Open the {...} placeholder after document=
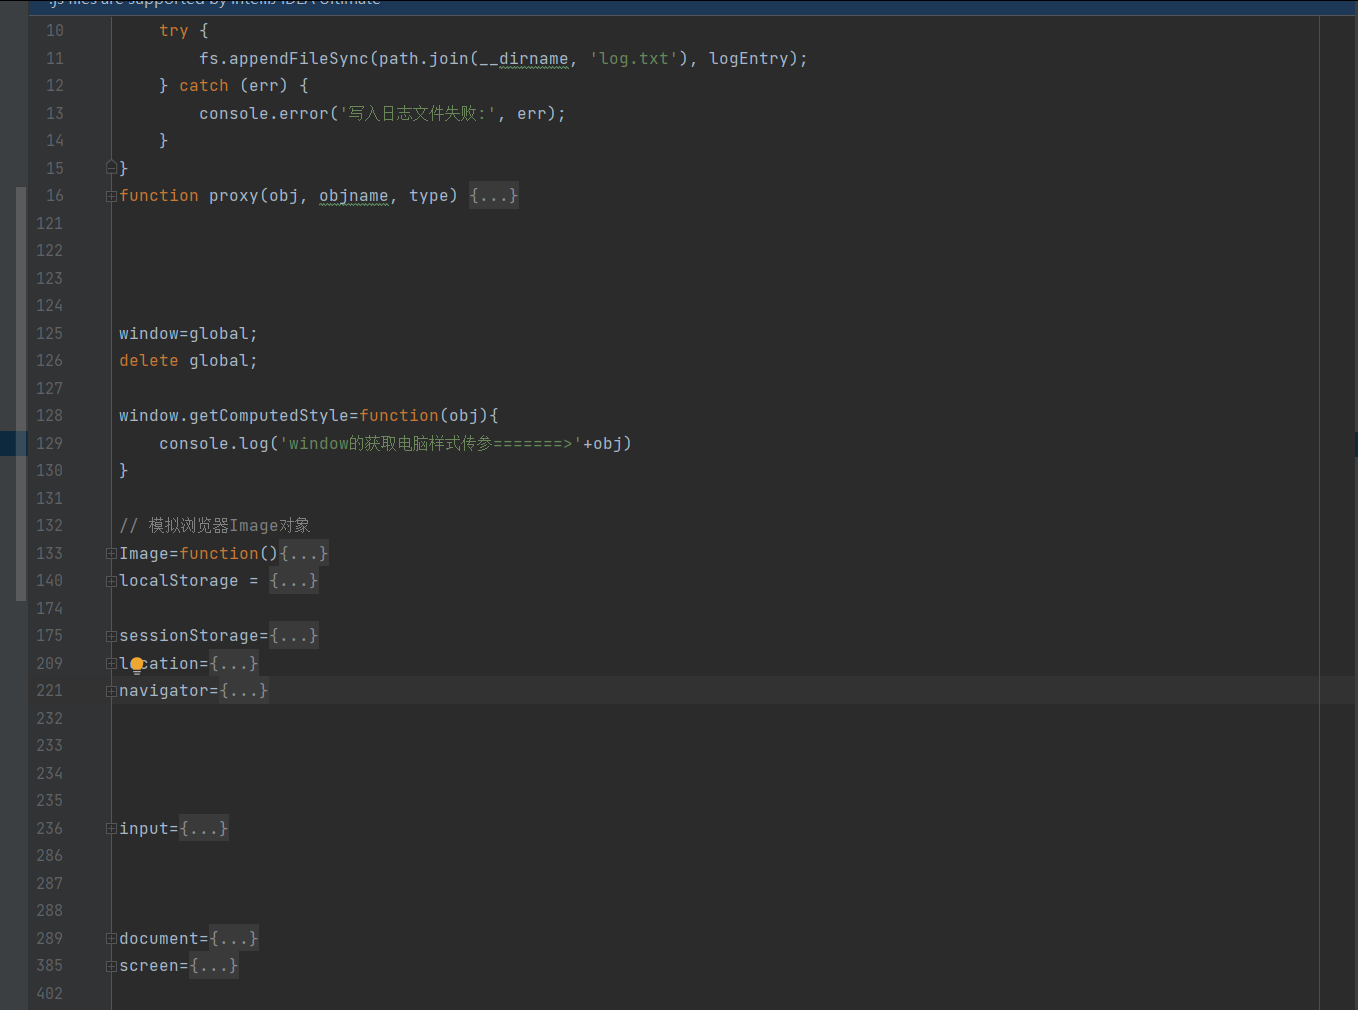The width and height of the screenshot is (1358, 1010). tap(234, 939)
